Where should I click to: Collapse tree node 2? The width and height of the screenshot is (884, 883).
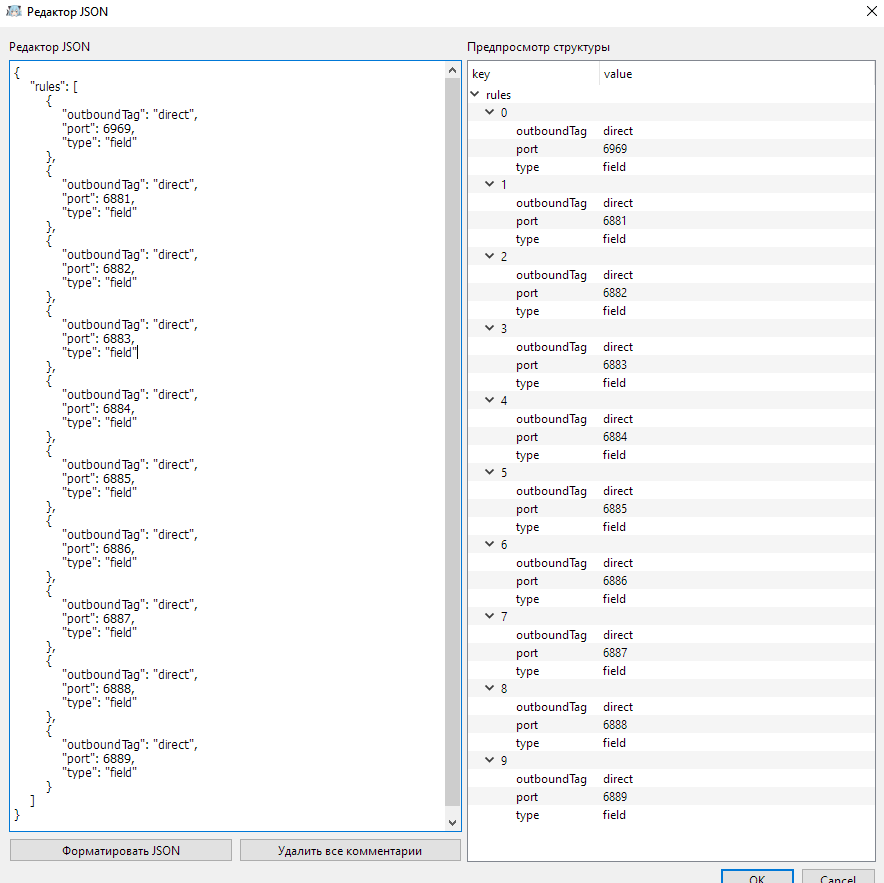tap(489, 256)
